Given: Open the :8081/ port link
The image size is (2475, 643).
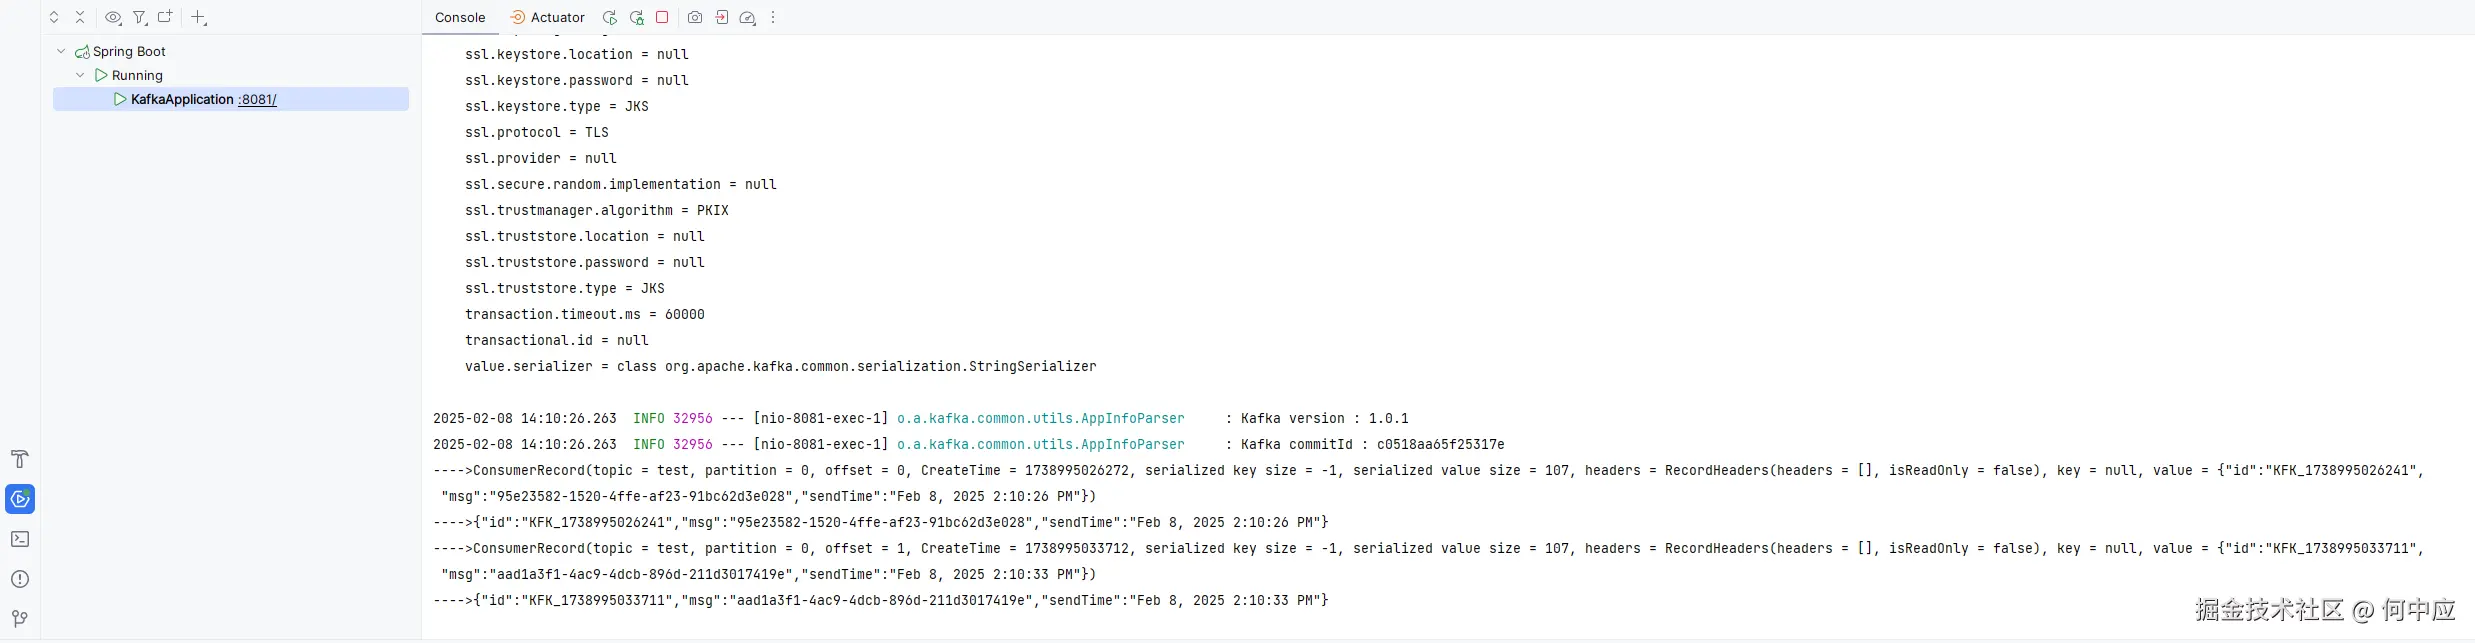Looking at the screenshot, I should [257, 99].
